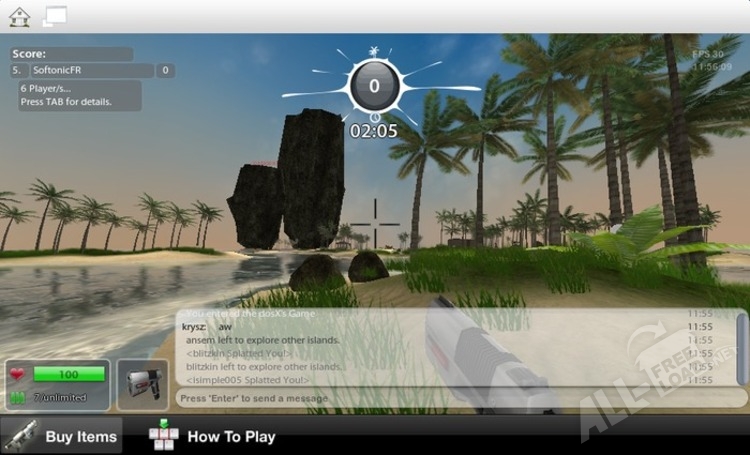The width and height of the screenshot is (750, 455).
Task: Click the FPS counter display
Action: click(x=707, y=53)
